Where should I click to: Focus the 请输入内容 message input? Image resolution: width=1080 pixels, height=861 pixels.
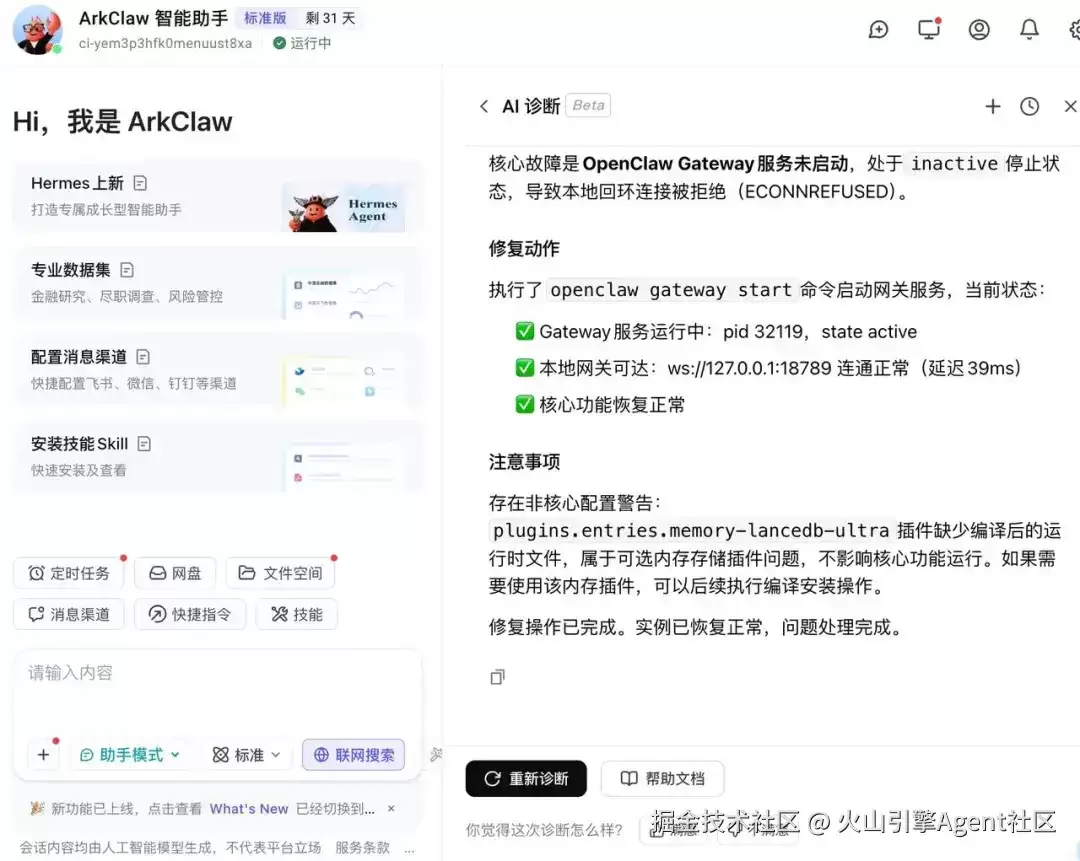pyautogui.click(x=218, y=692)
